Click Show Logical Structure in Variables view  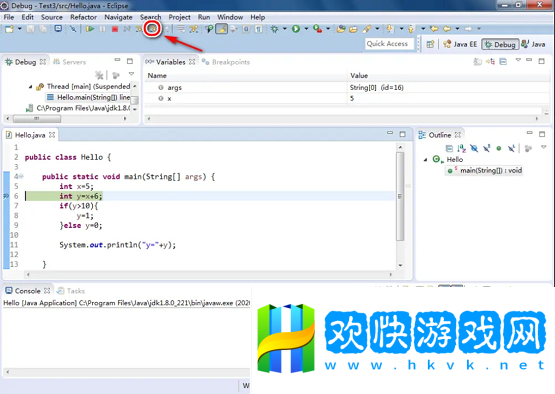[x=490, y=62]
